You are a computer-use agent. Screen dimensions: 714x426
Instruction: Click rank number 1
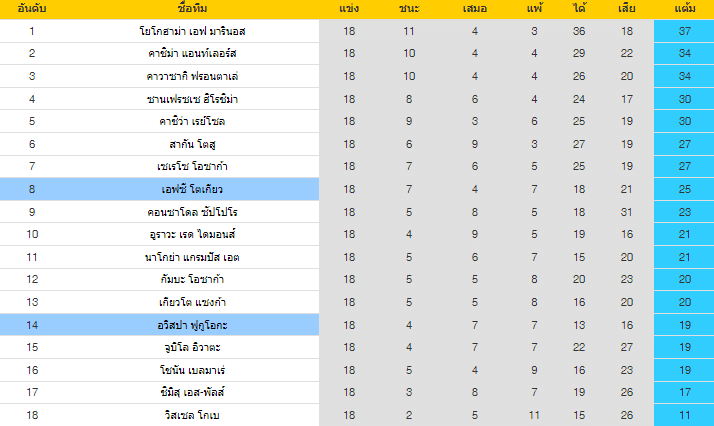(x=31, y=31)
